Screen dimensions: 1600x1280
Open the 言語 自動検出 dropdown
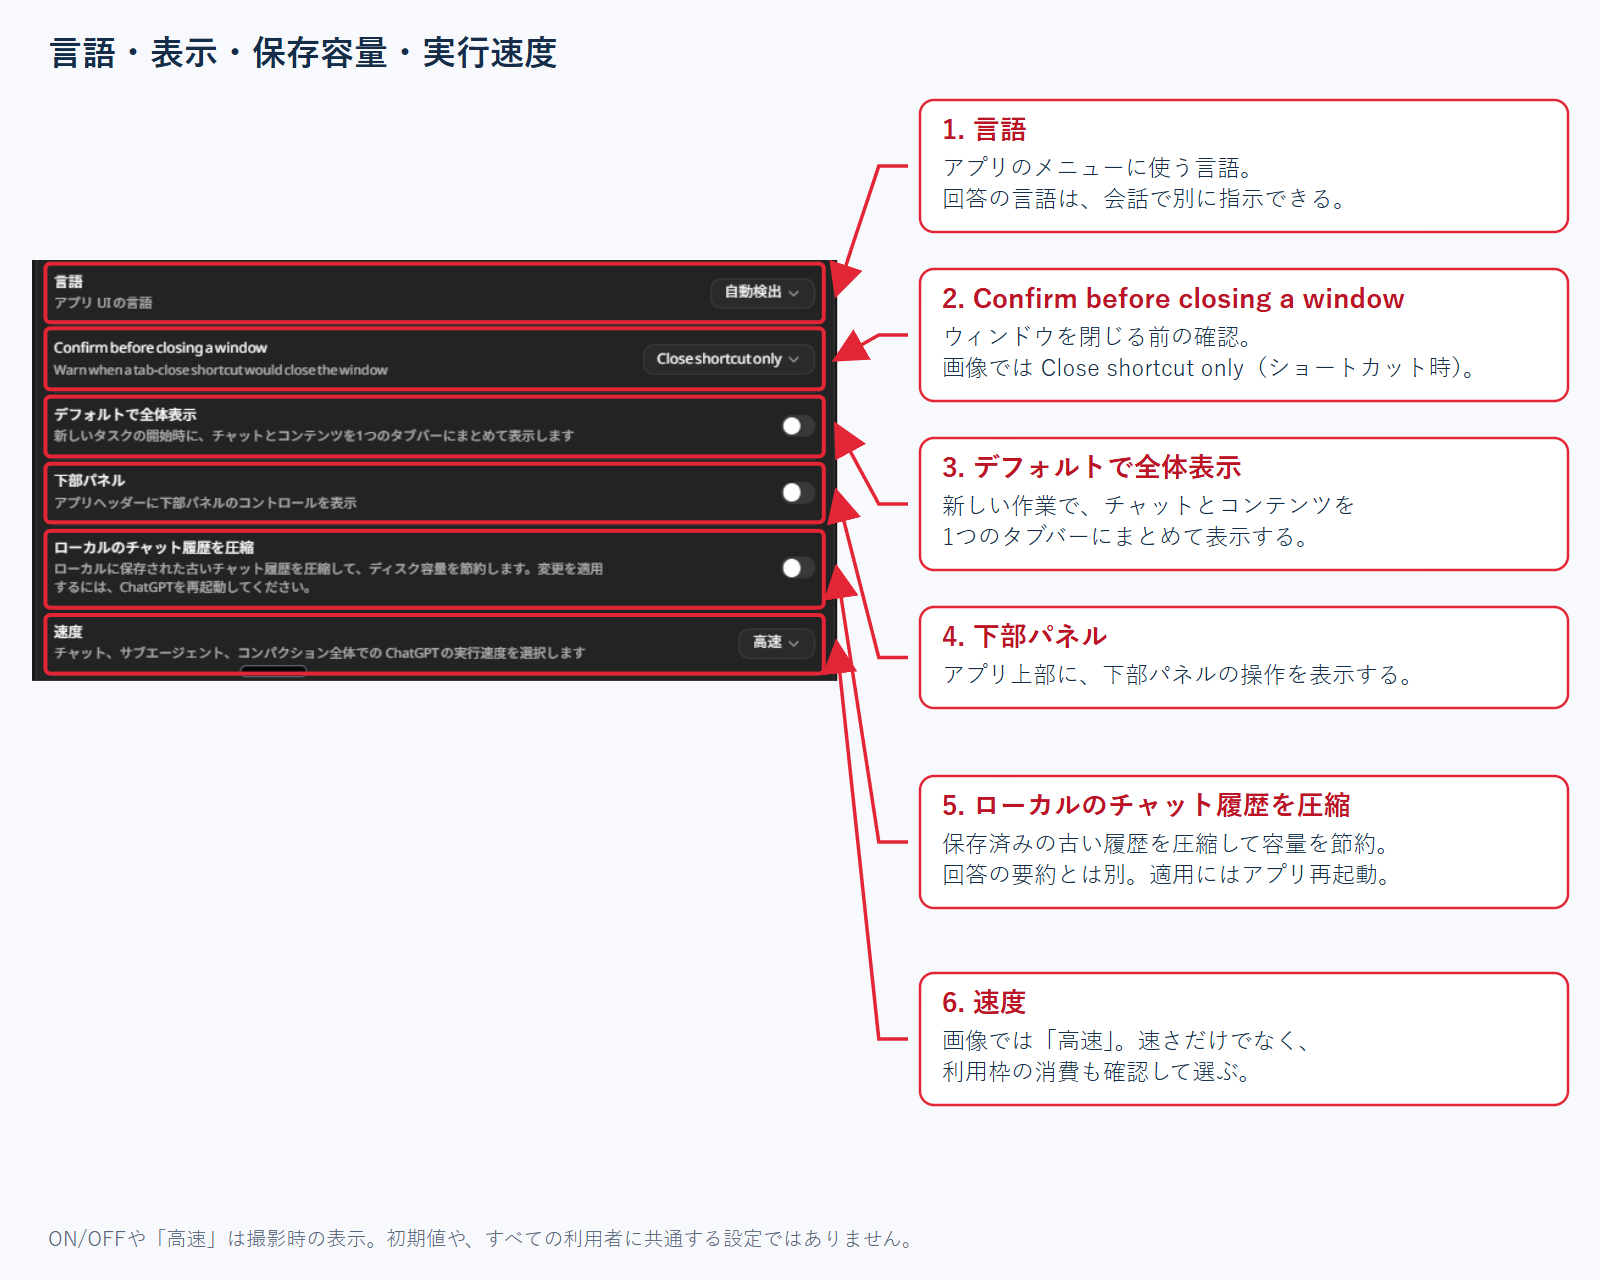click(x=762, y=292)
